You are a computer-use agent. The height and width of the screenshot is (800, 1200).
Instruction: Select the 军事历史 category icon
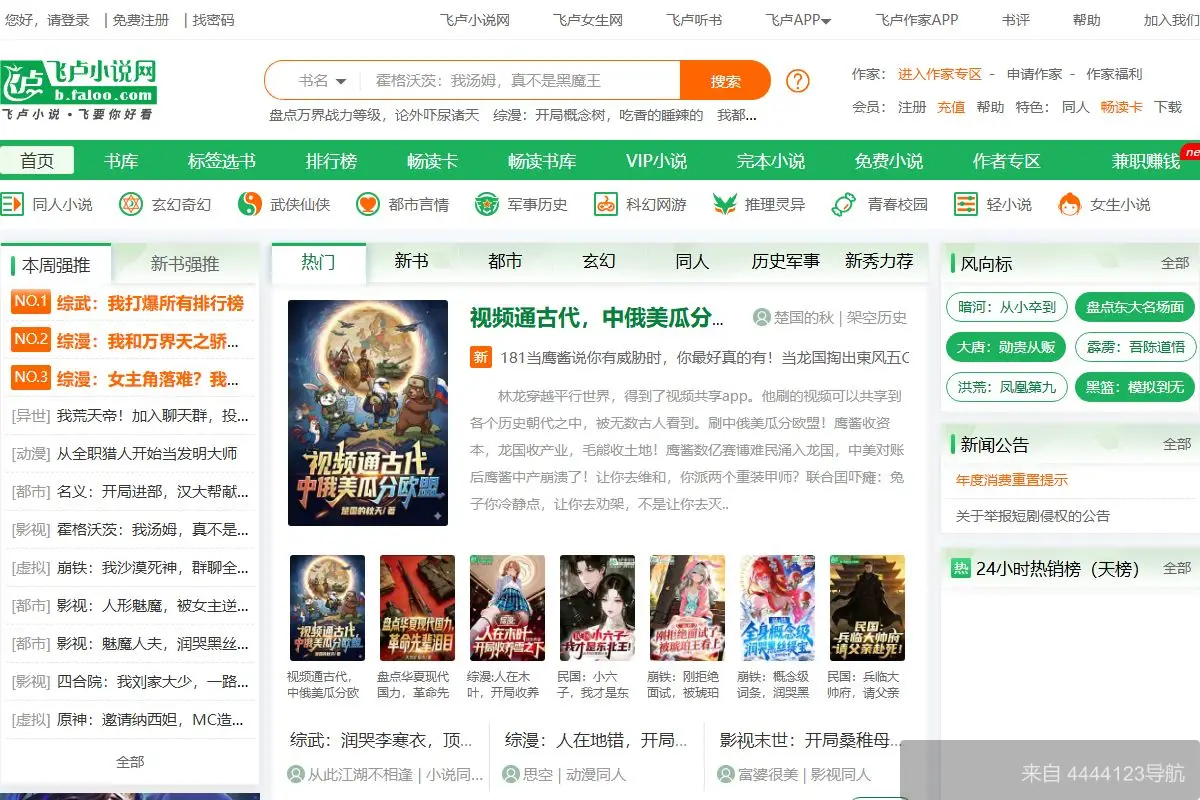(x=487, y=204)
